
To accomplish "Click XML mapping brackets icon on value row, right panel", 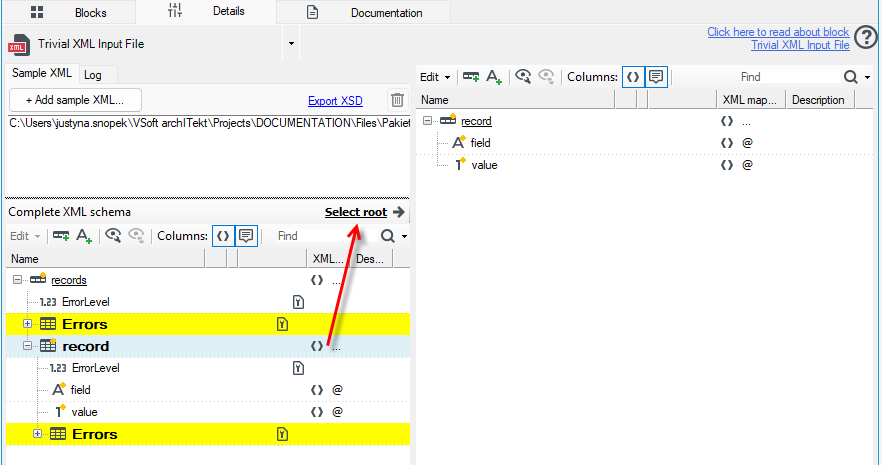I will click(x=727, y=165).
